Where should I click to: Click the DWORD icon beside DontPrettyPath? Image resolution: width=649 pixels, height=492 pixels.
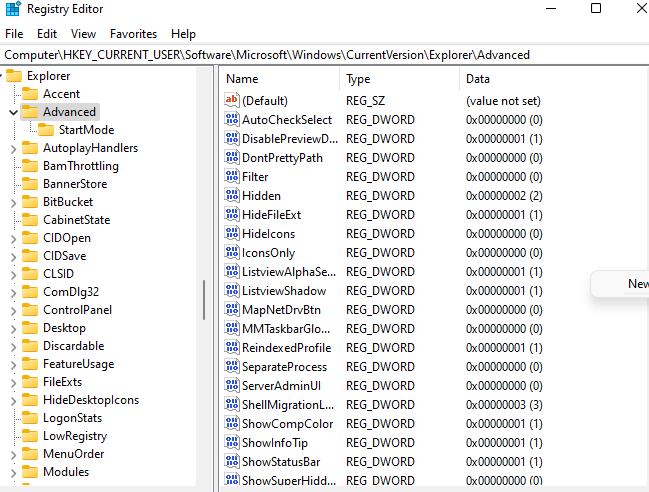coord(232,157)
